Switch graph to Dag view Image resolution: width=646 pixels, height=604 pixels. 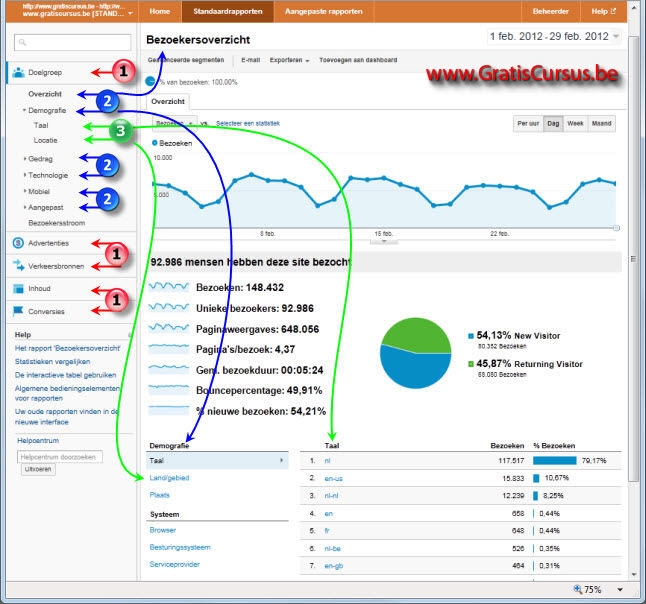coord(553,124)
